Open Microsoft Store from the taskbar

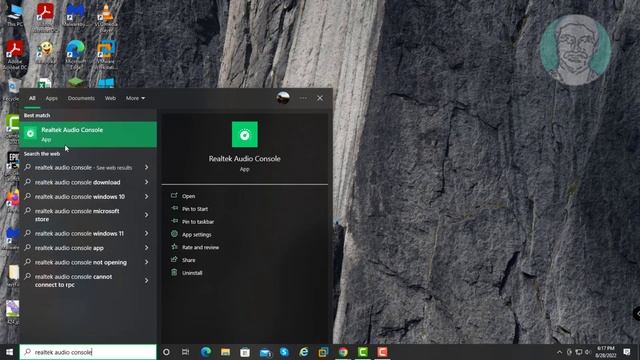click(x=245, y=352)
